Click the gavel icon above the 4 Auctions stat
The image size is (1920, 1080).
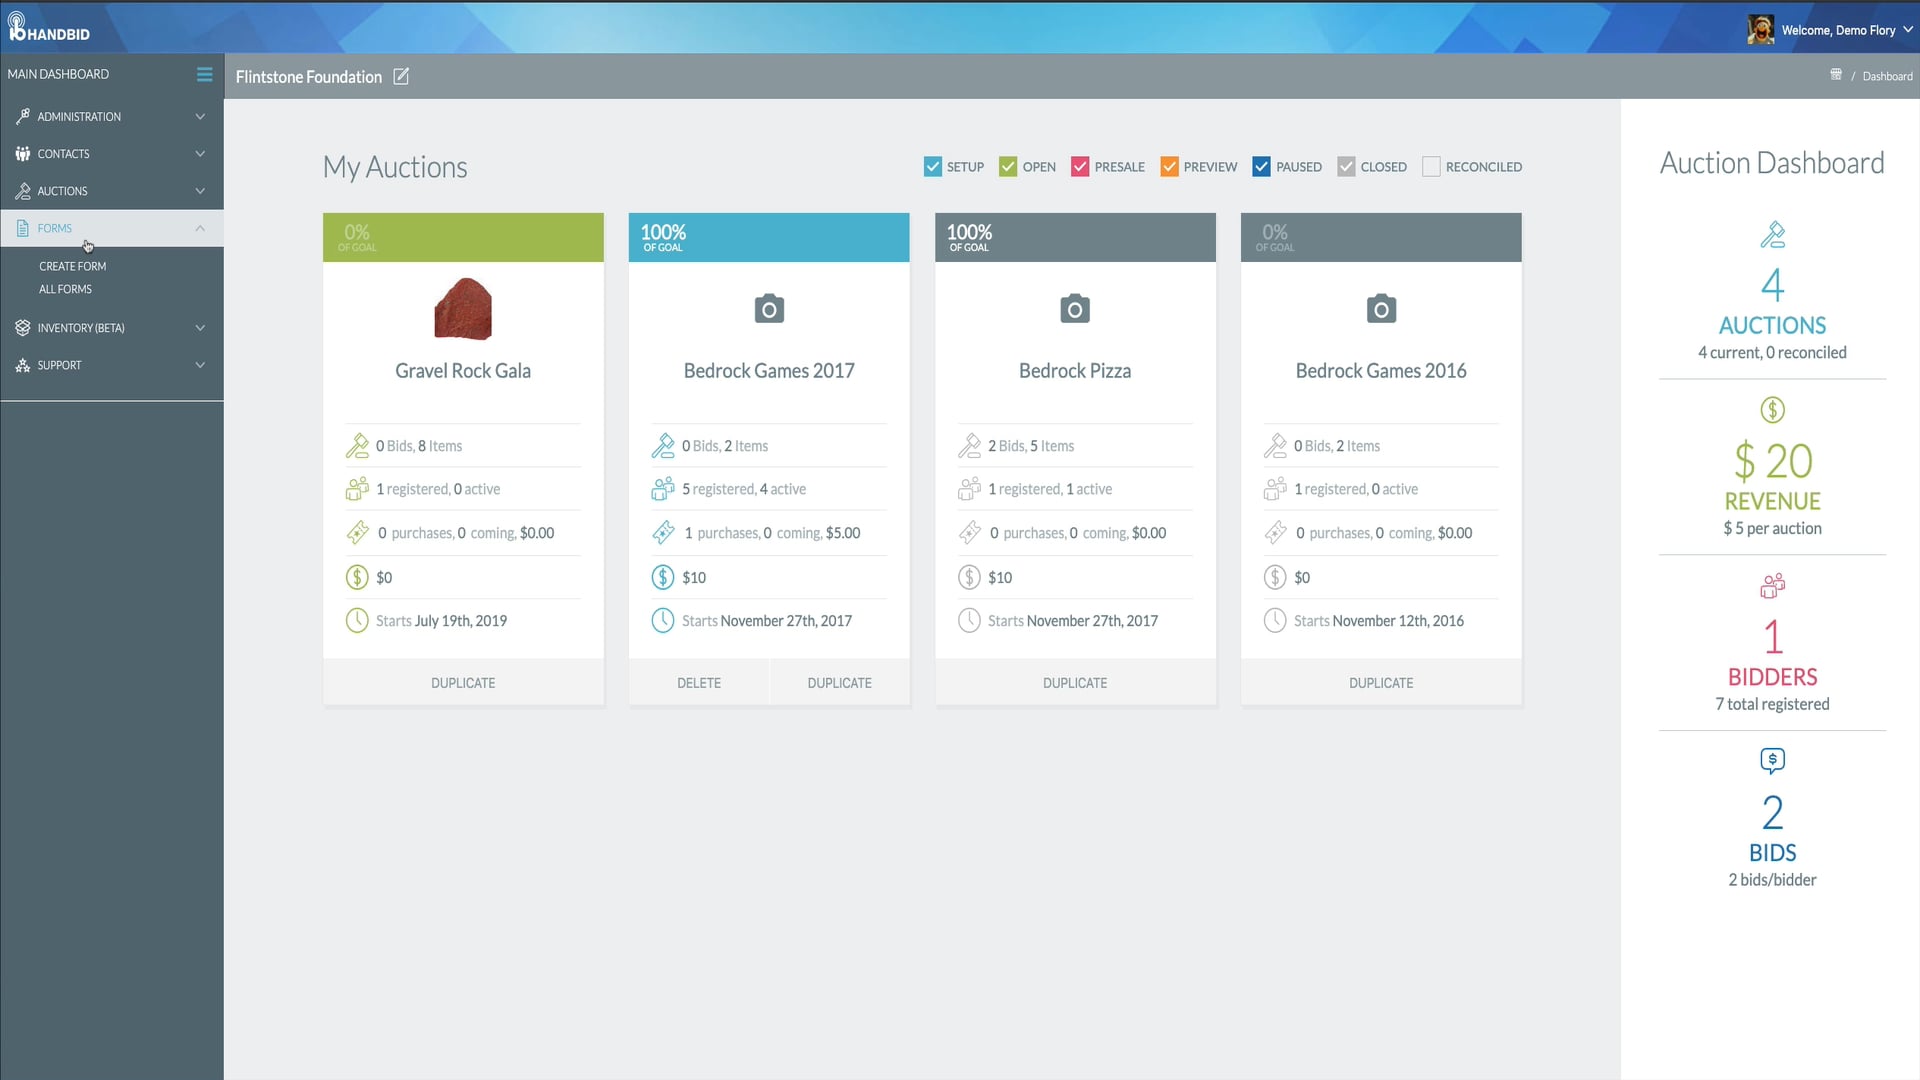tap(1772, 235)
